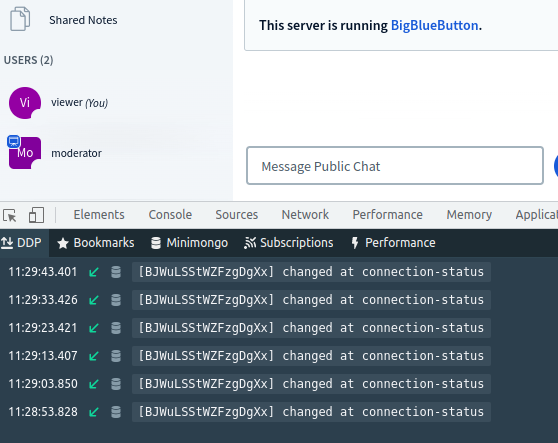The height and width of the screenshot is (443, 558).
Task: Click the Shared Notes label
Action: (83, 20)
